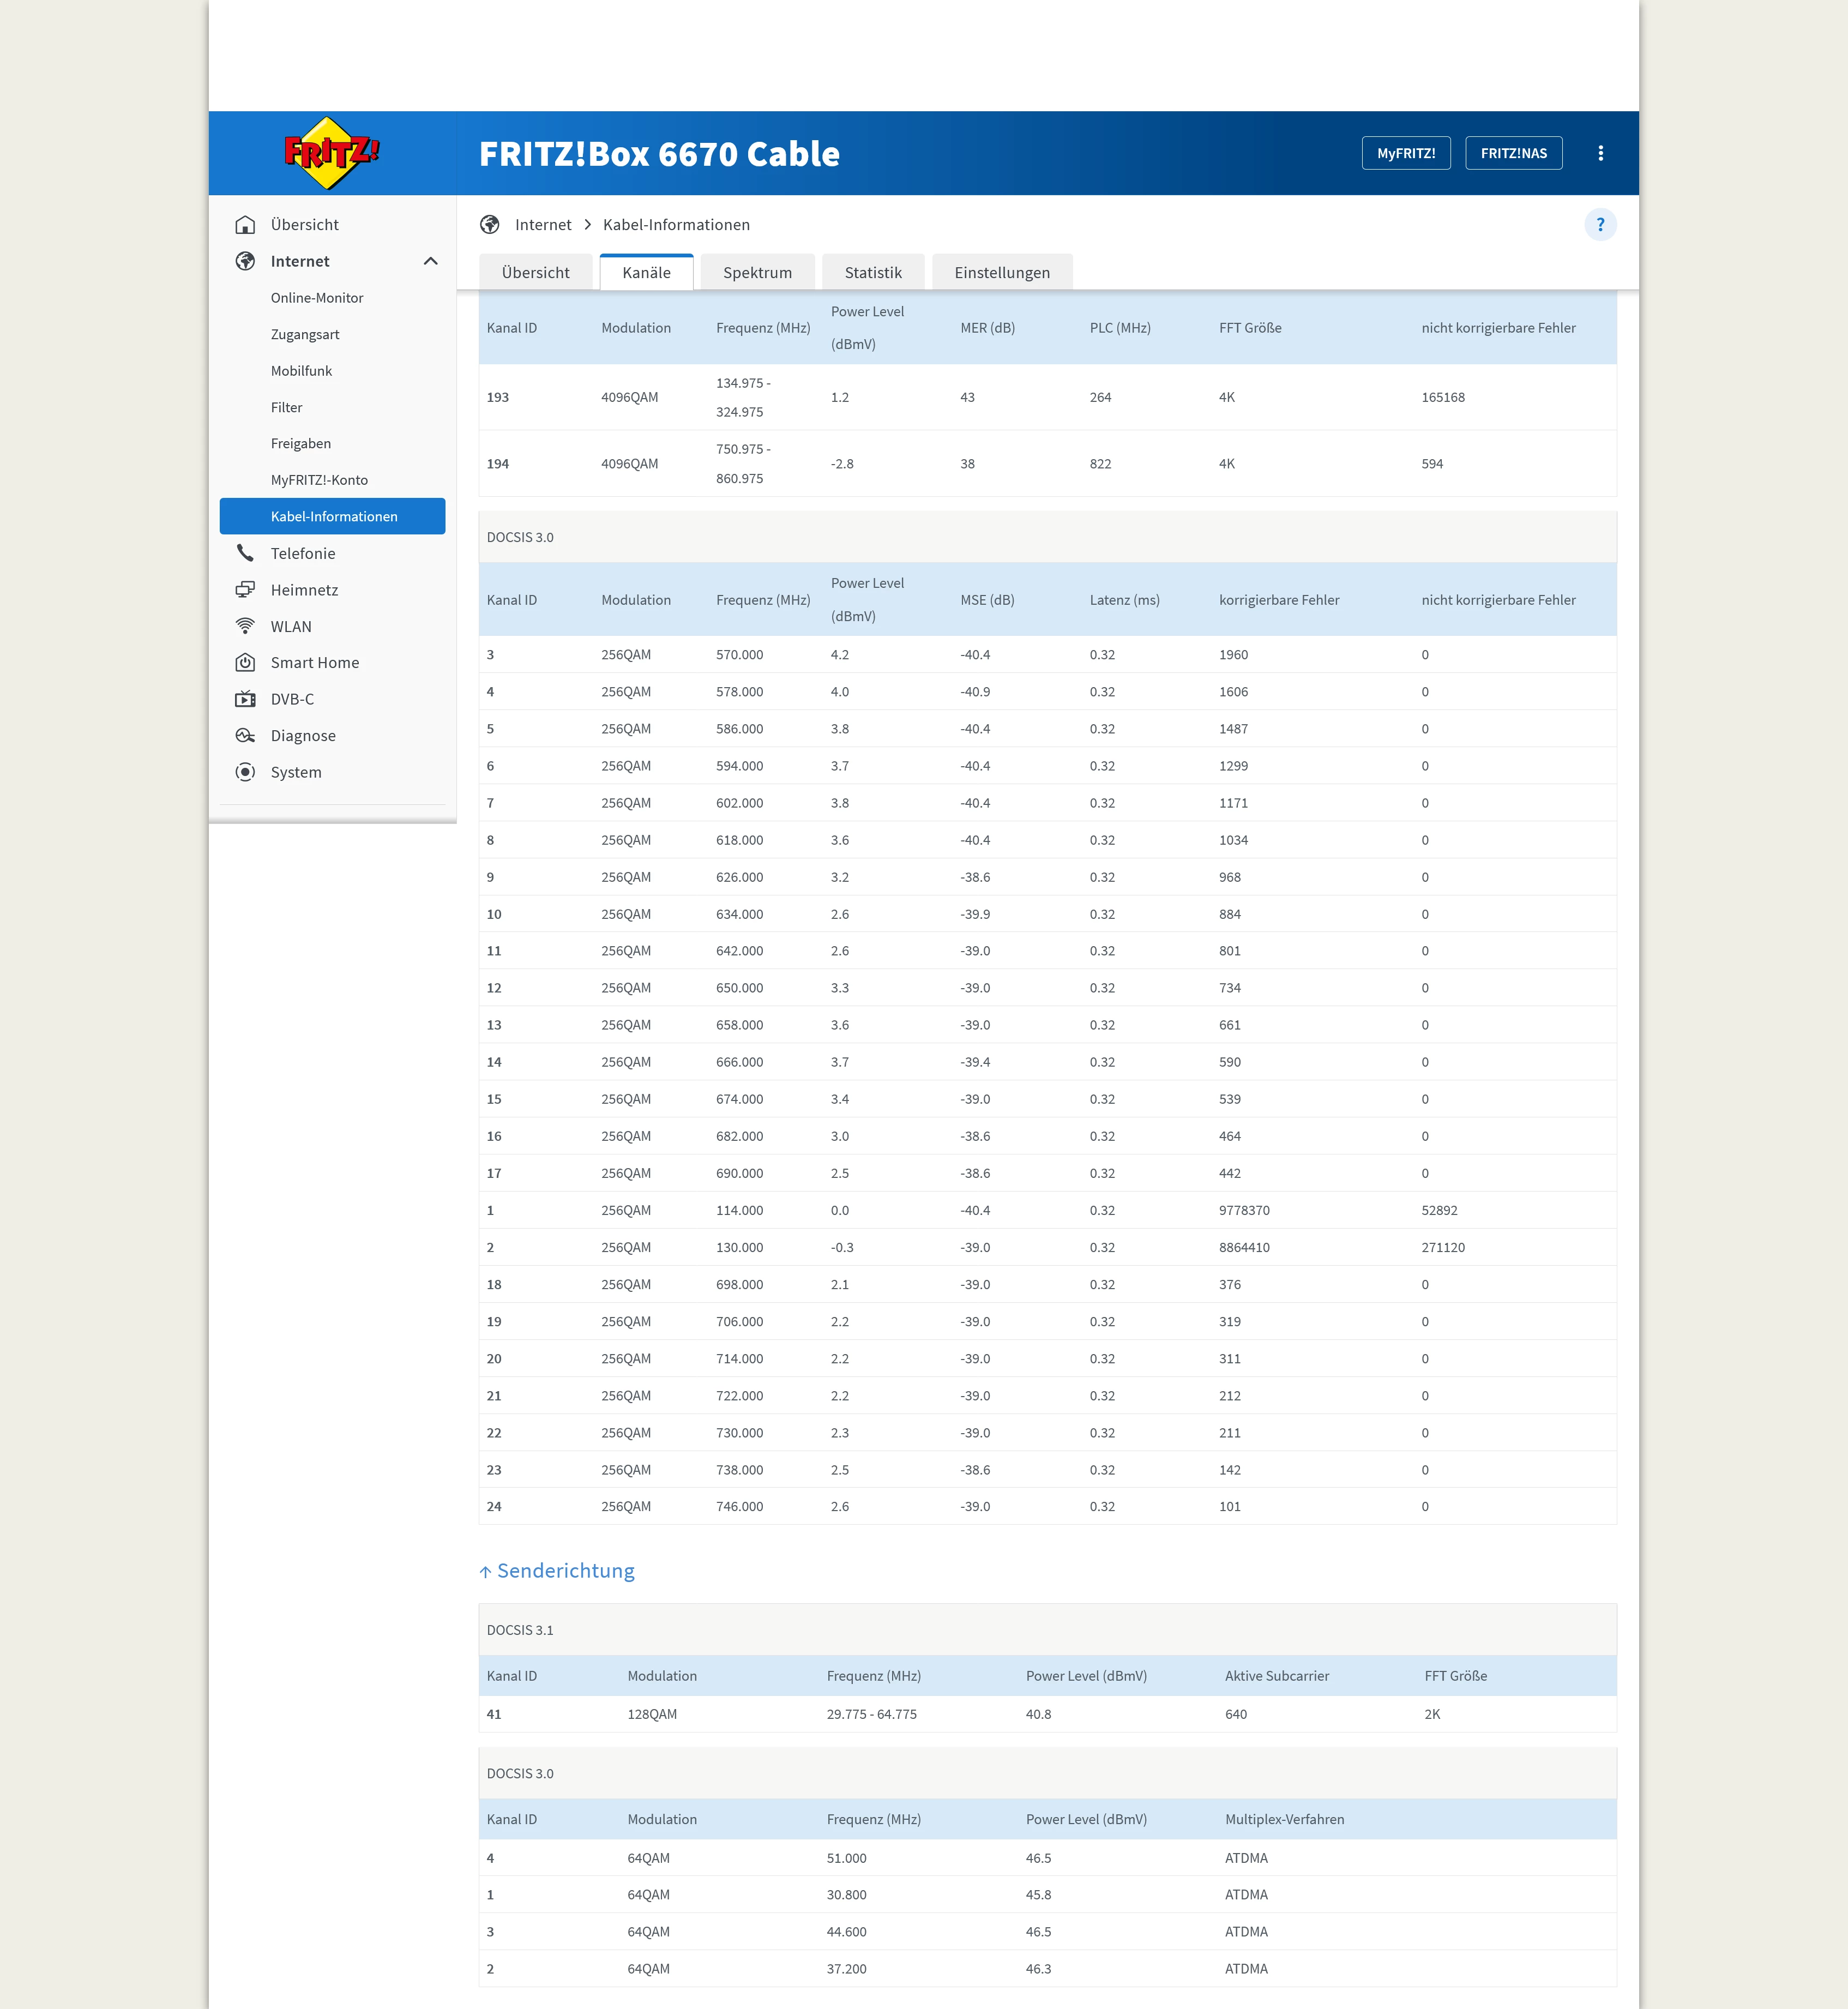Click the DVB-C television icon
The image size is (1848, 2009).
[x=245, y=699]
